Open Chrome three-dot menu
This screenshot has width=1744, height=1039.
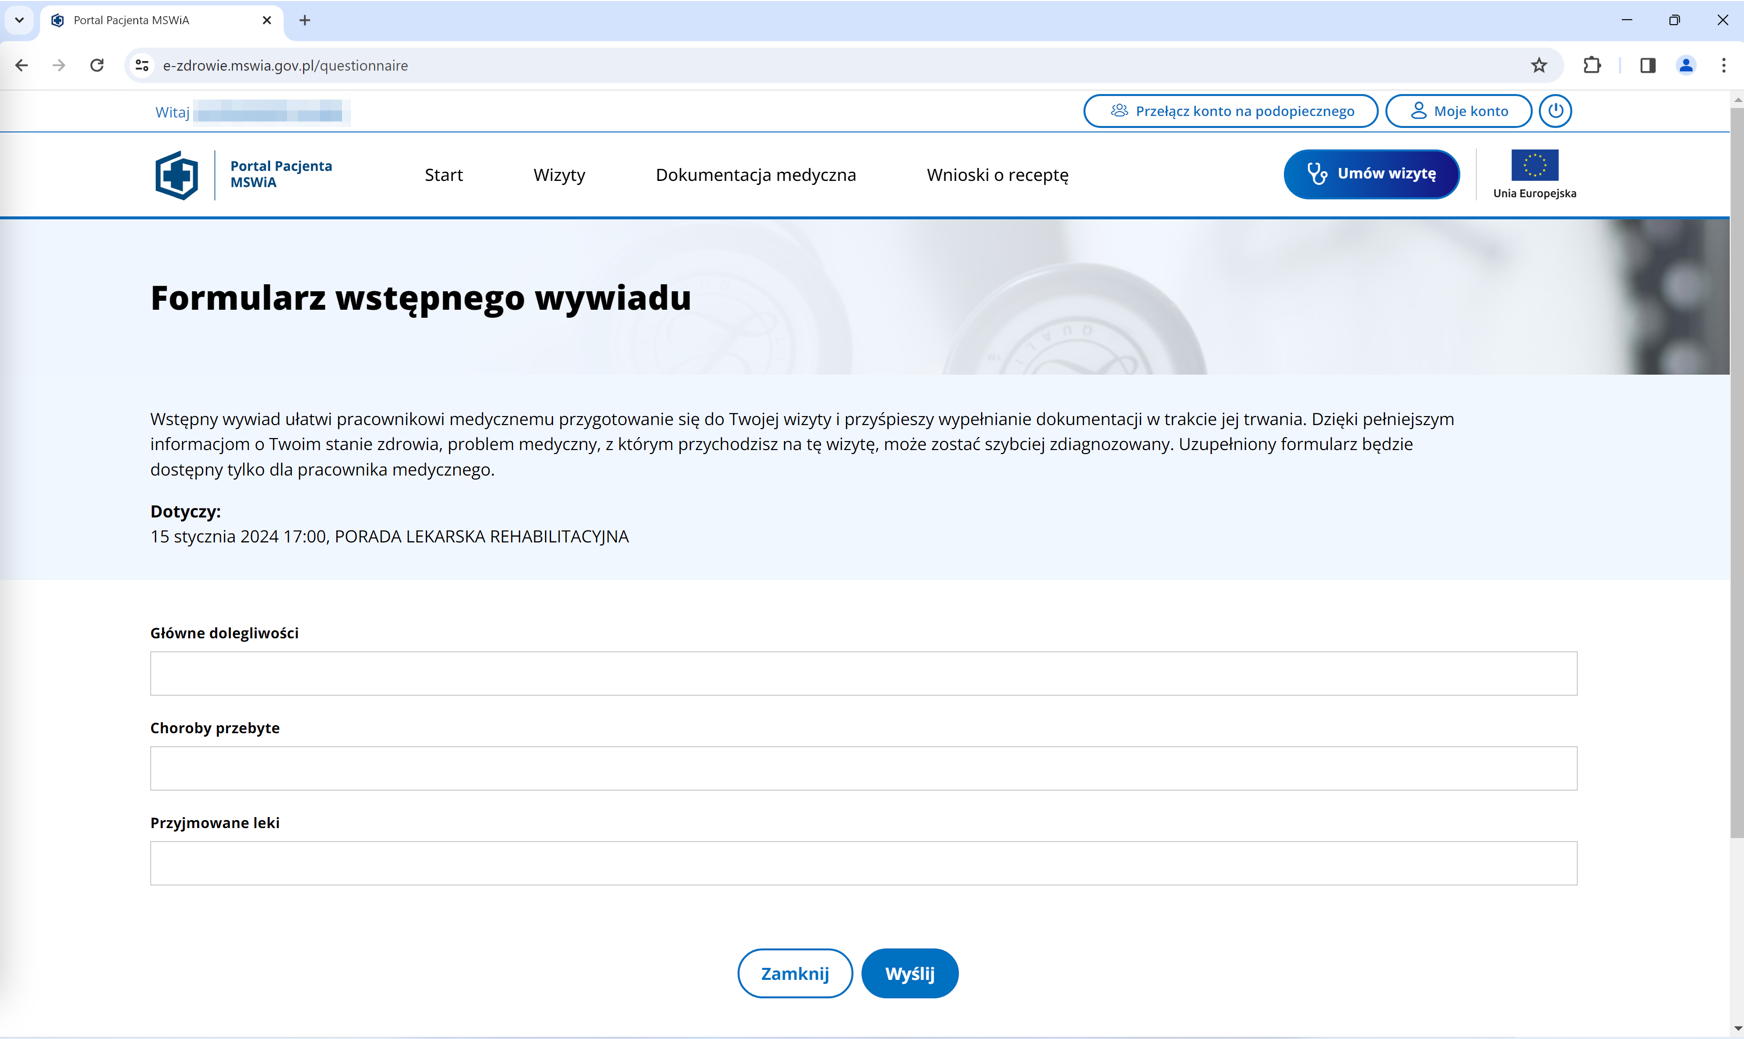[1723, 66]
